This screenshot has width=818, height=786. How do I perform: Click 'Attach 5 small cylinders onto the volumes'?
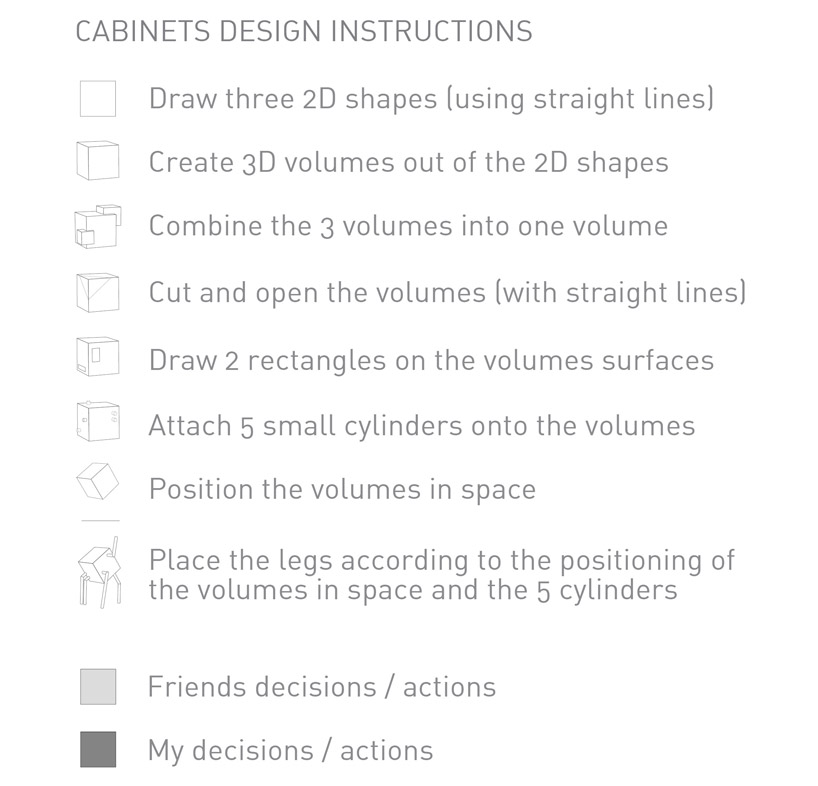click(422, 426)
